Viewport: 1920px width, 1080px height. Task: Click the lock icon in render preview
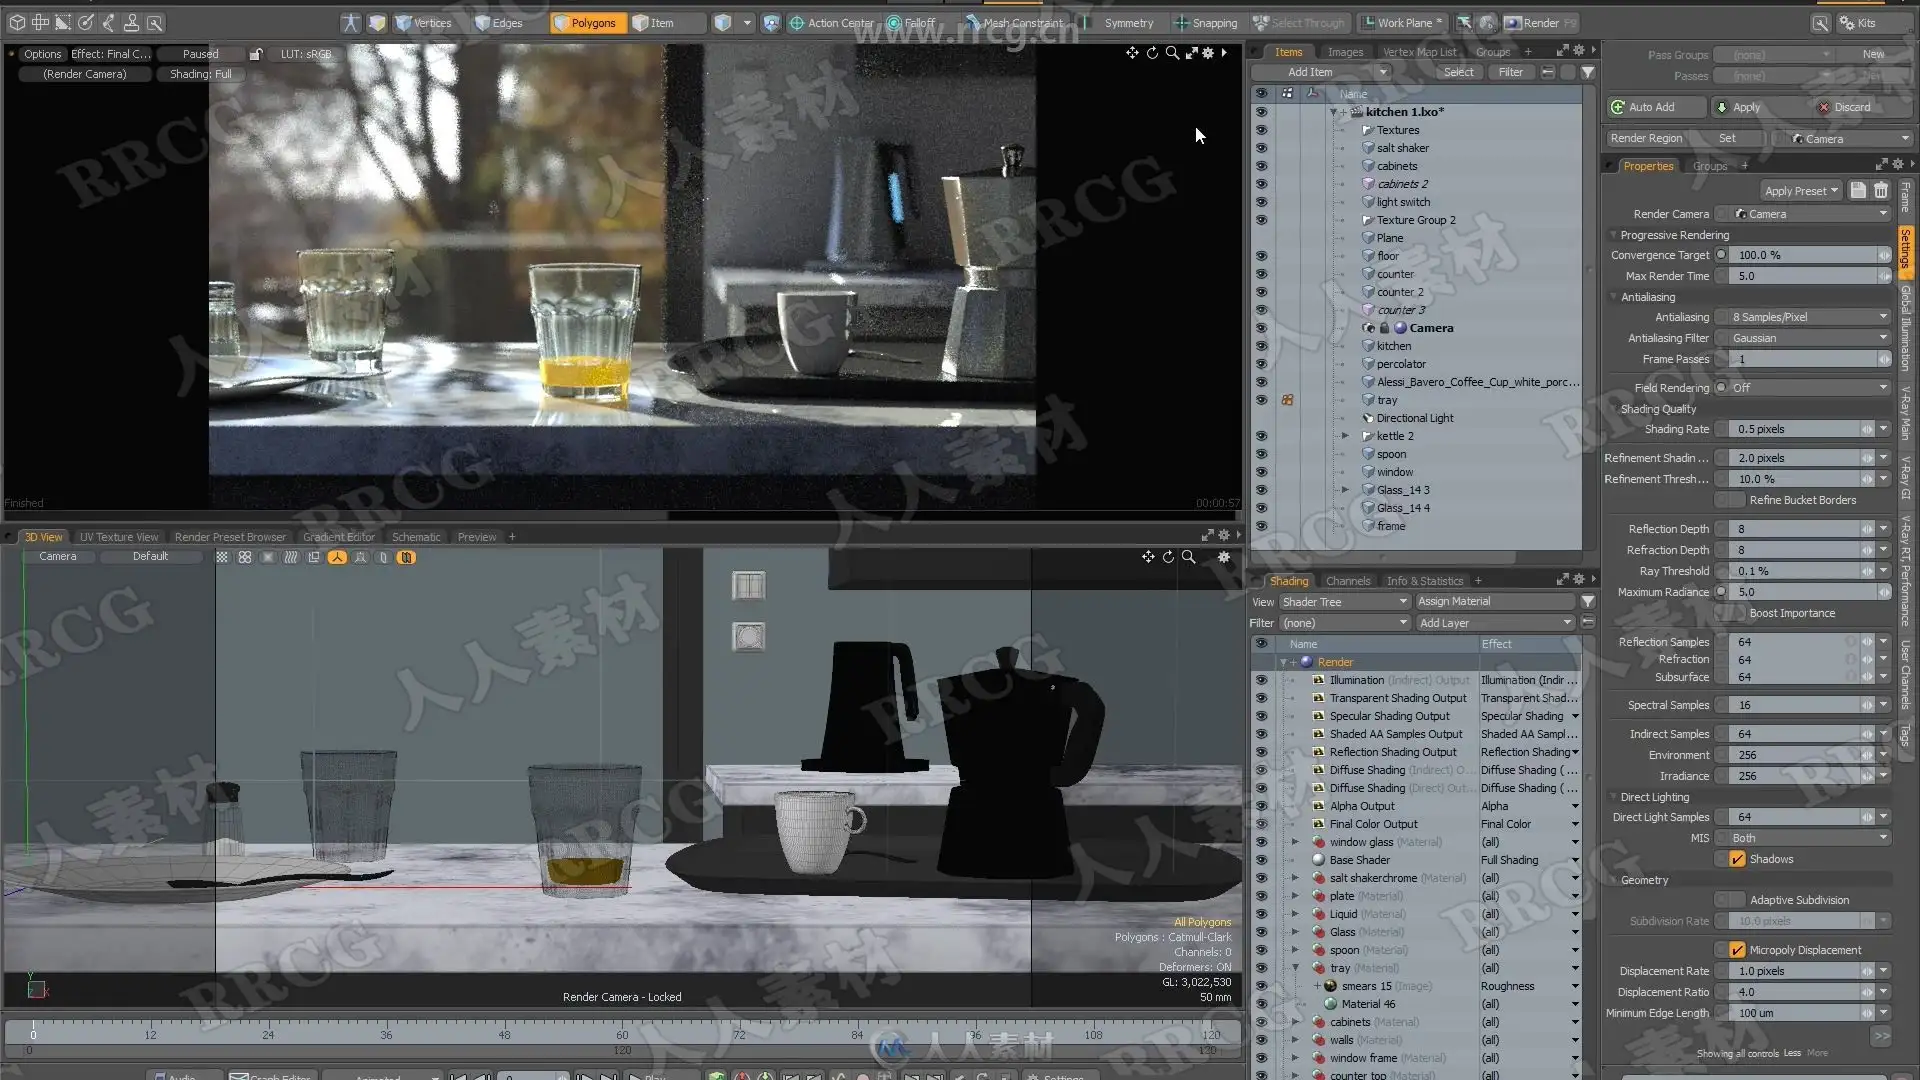pos(256,54)
